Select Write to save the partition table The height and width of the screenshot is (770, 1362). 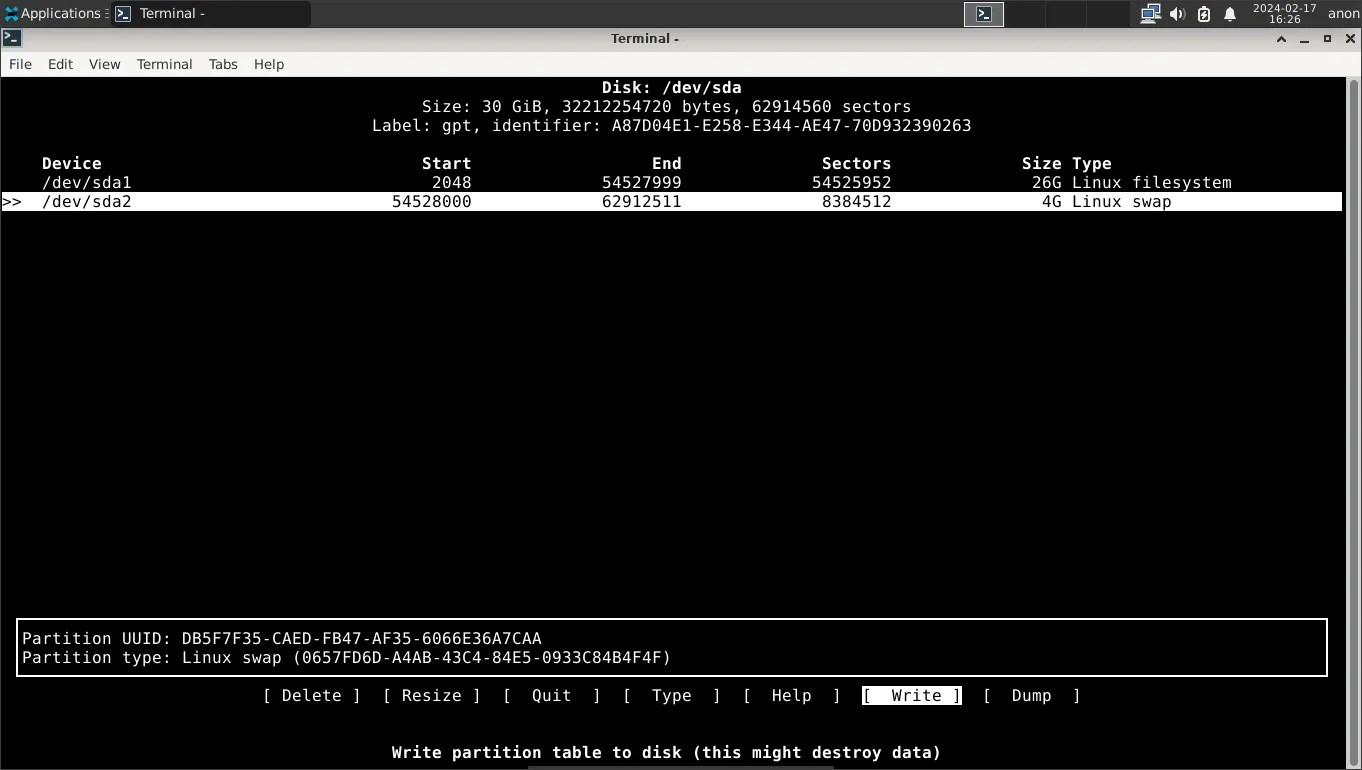(x=910, y=695)
